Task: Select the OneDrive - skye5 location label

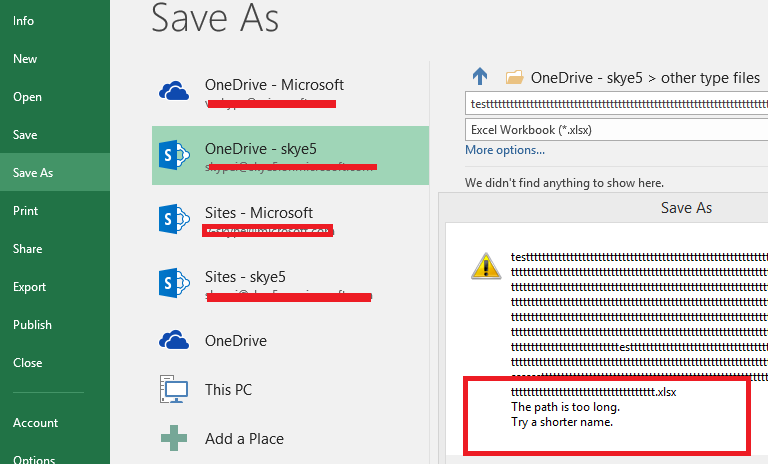Action: coord(261,148)
